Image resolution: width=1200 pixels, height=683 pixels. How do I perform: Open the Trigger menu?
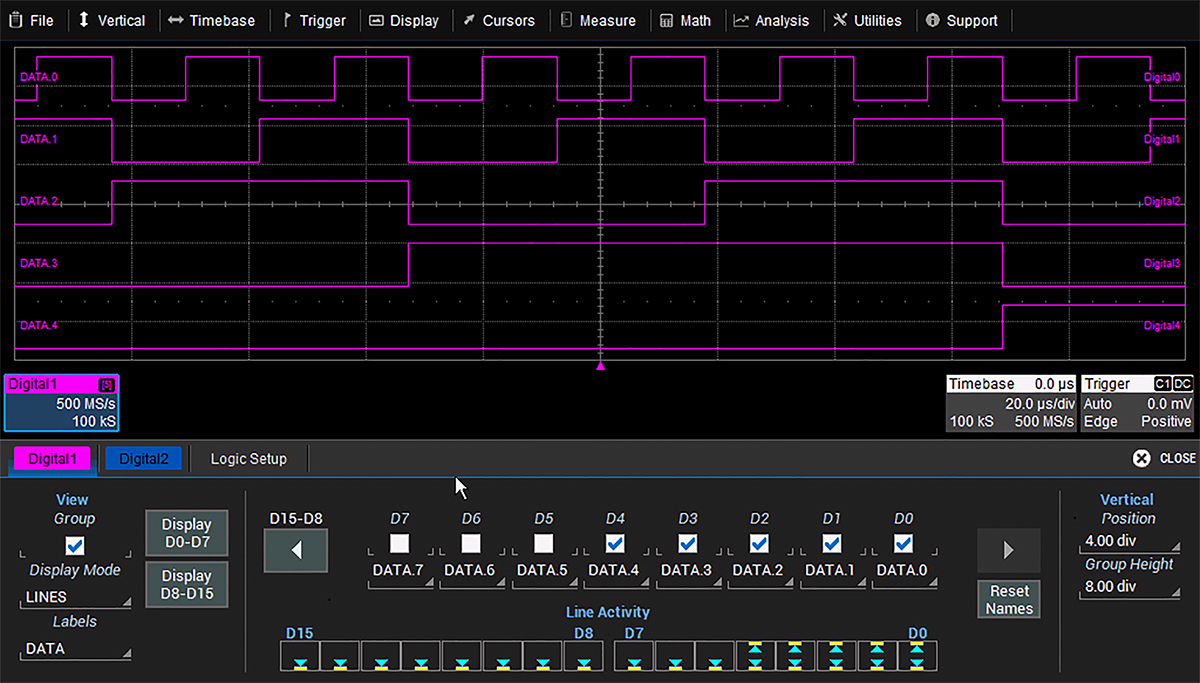tap(313, 20)
